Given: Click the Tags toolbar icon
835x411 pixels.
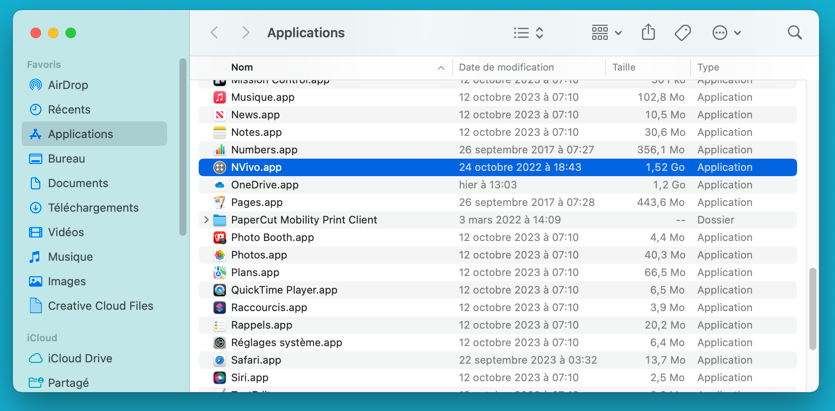Looking at the screenshot, I should [x=683, y=33].
